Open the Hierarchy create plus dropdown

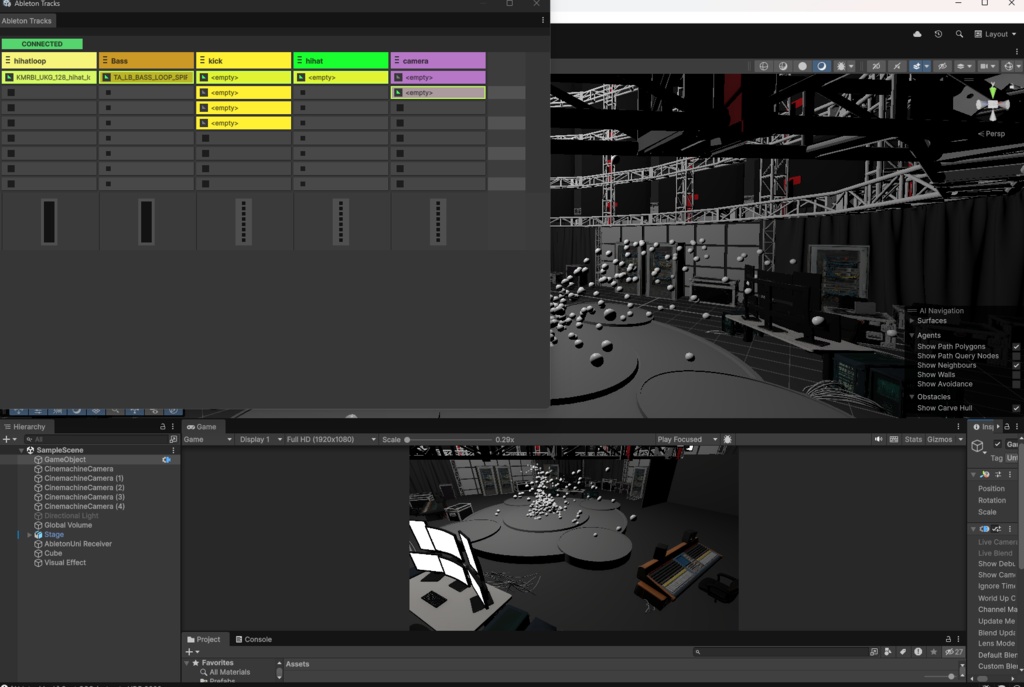tap(9, 439)
